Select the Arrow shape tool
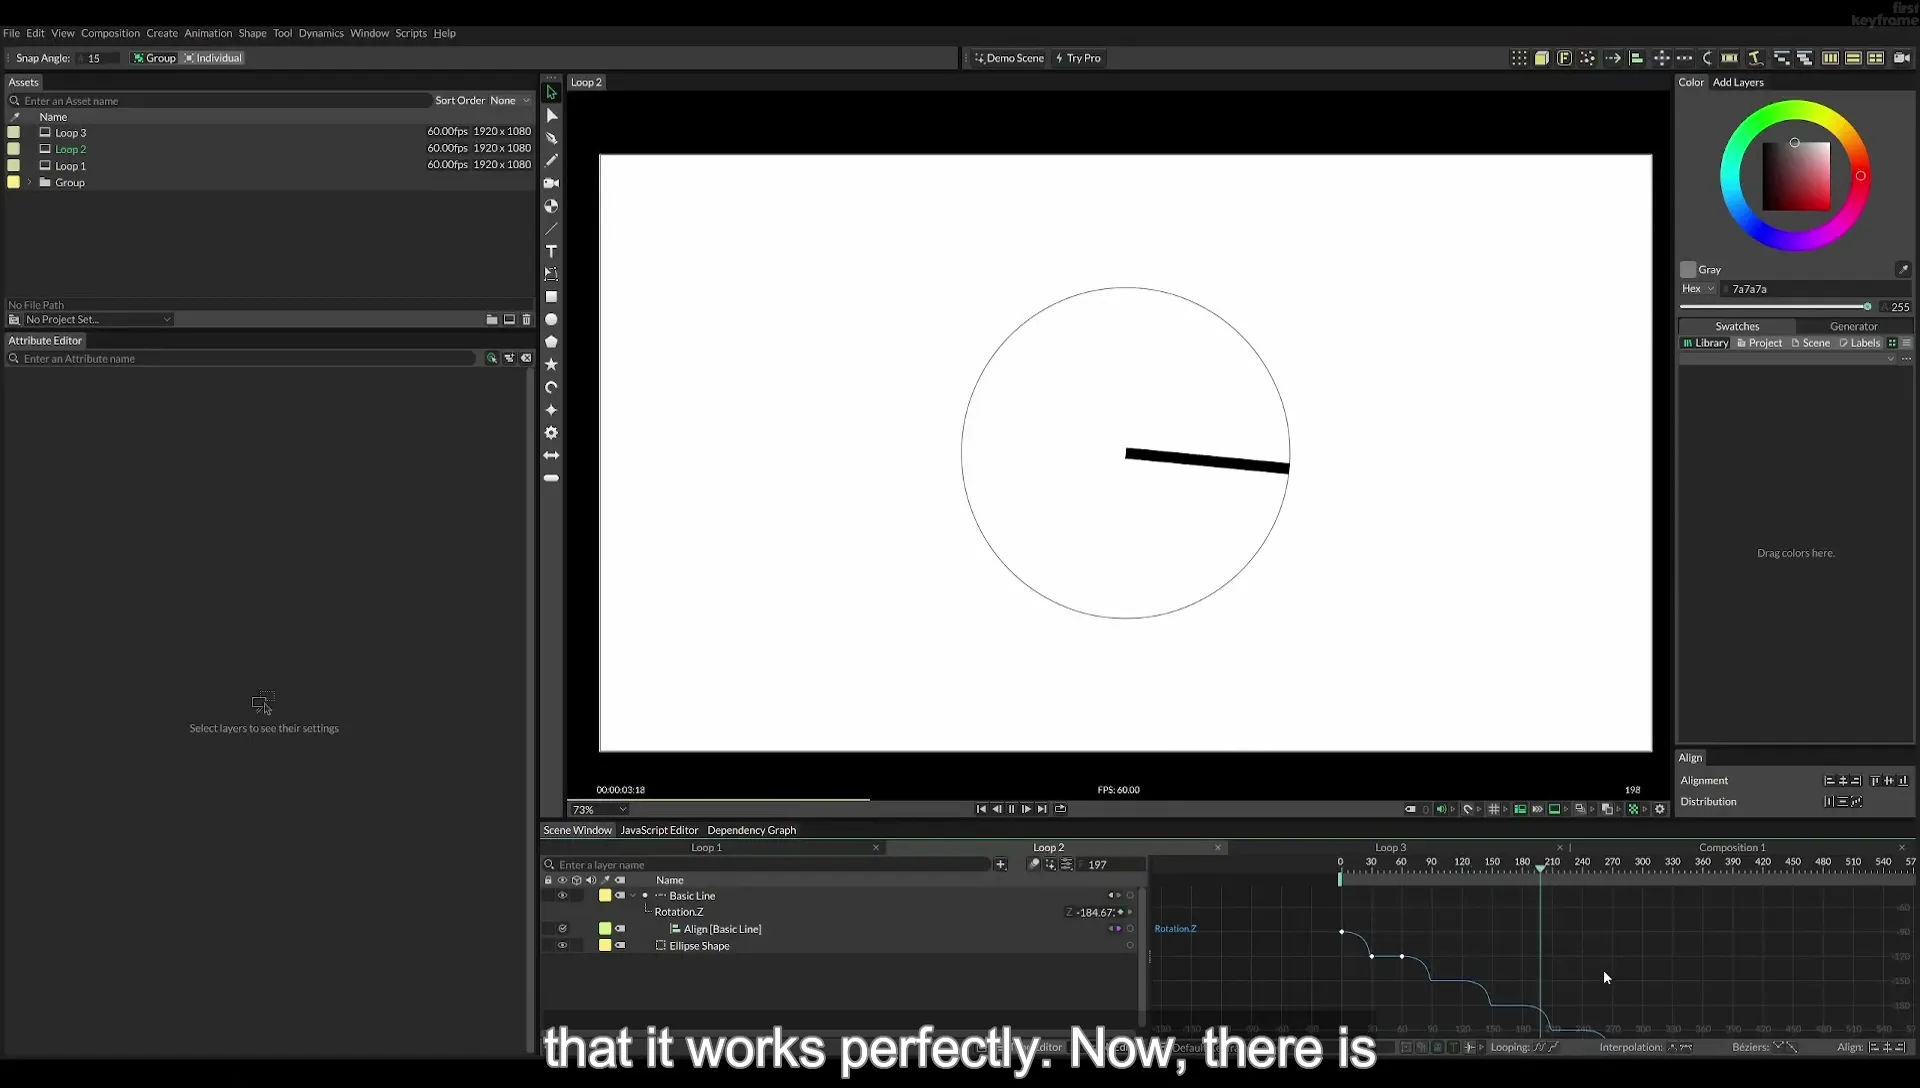Viewport: 1920px width, 1088px height. tap(551, 455)
